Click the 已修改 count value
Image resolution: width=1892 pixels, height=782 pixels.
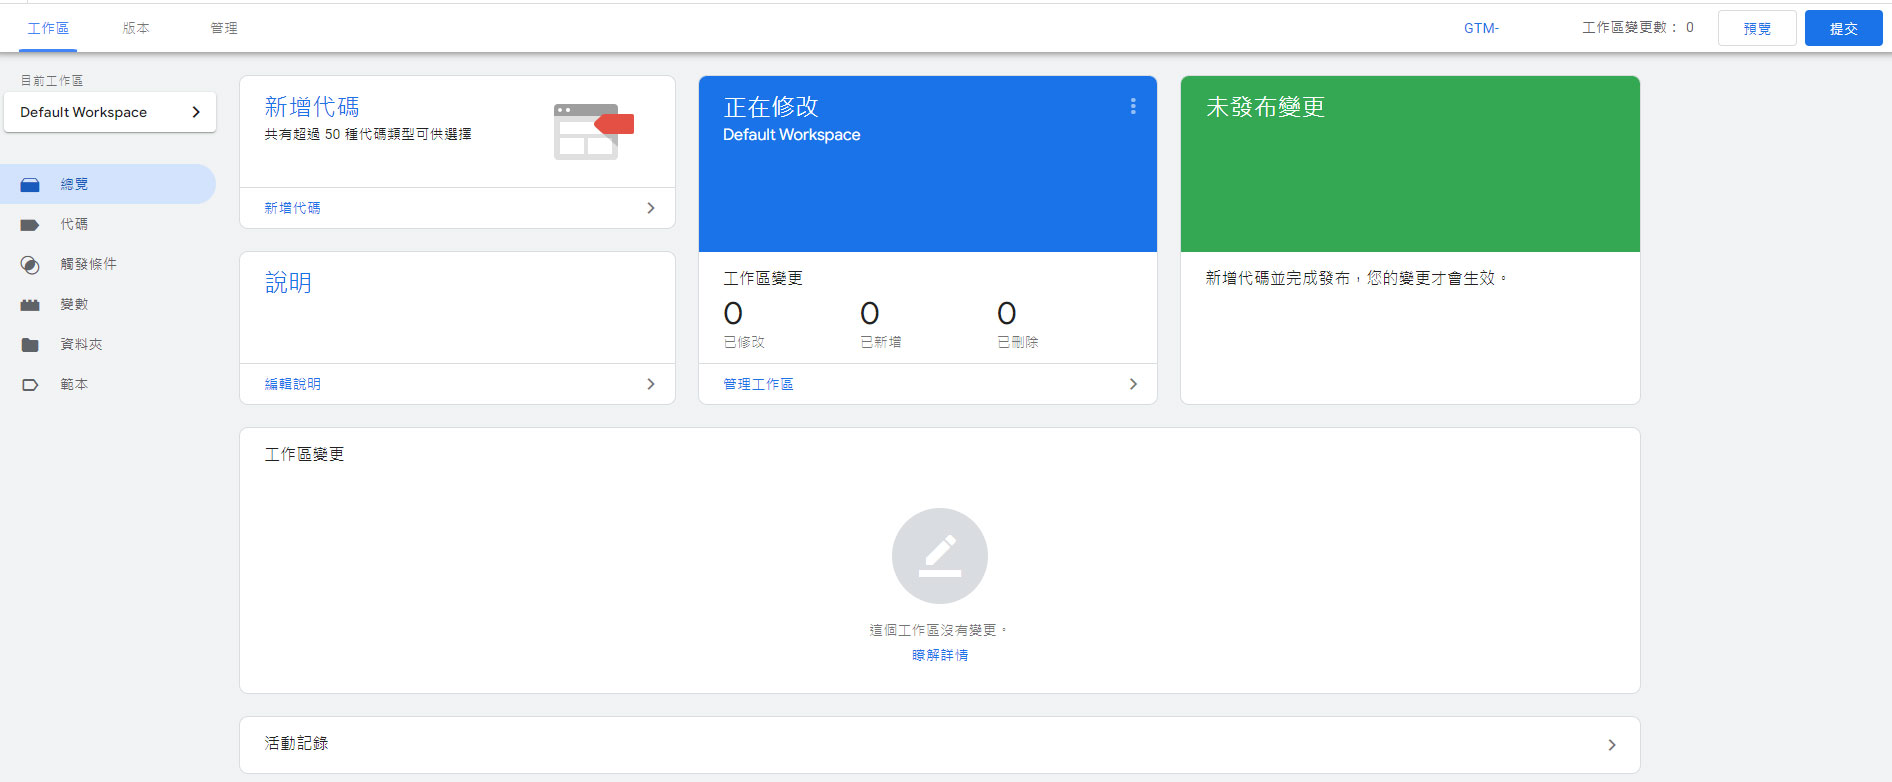[x=733, y=314]
